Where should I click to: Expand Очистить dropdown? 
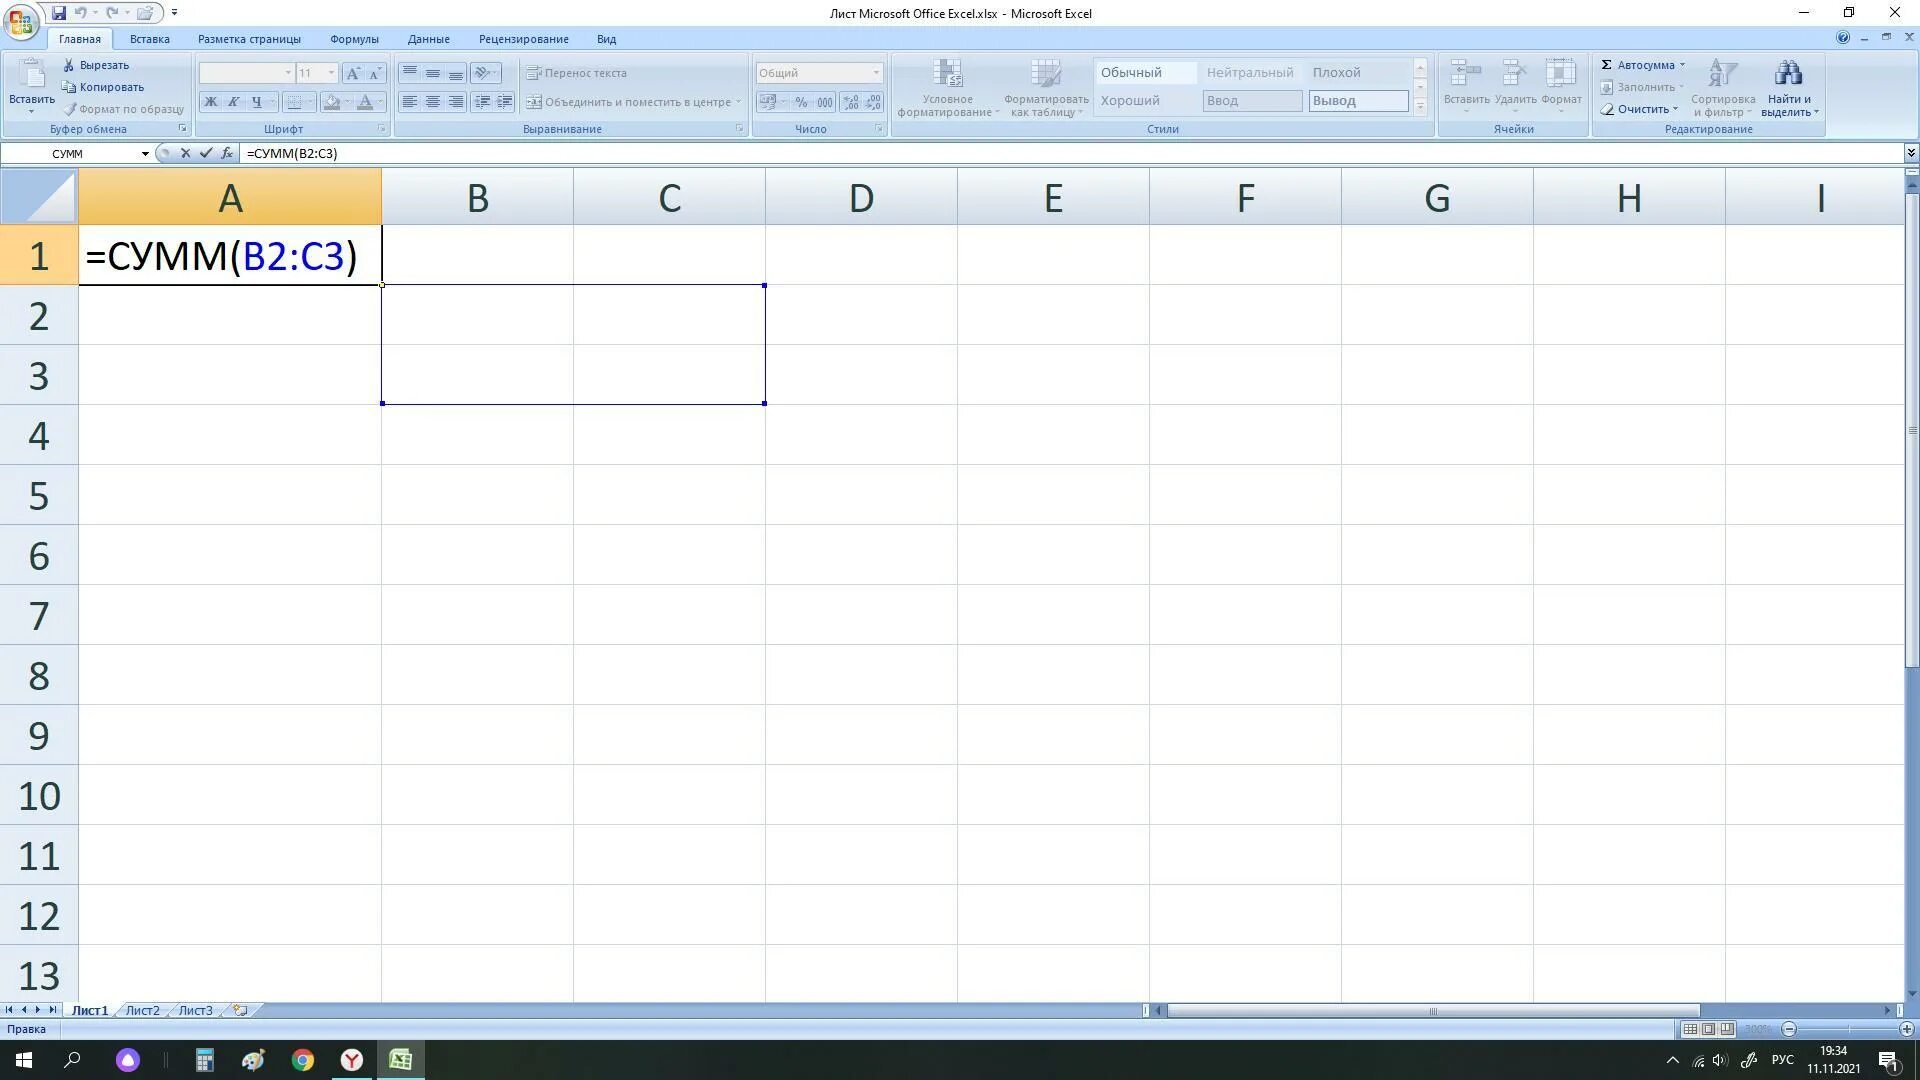coord(1675,109)
